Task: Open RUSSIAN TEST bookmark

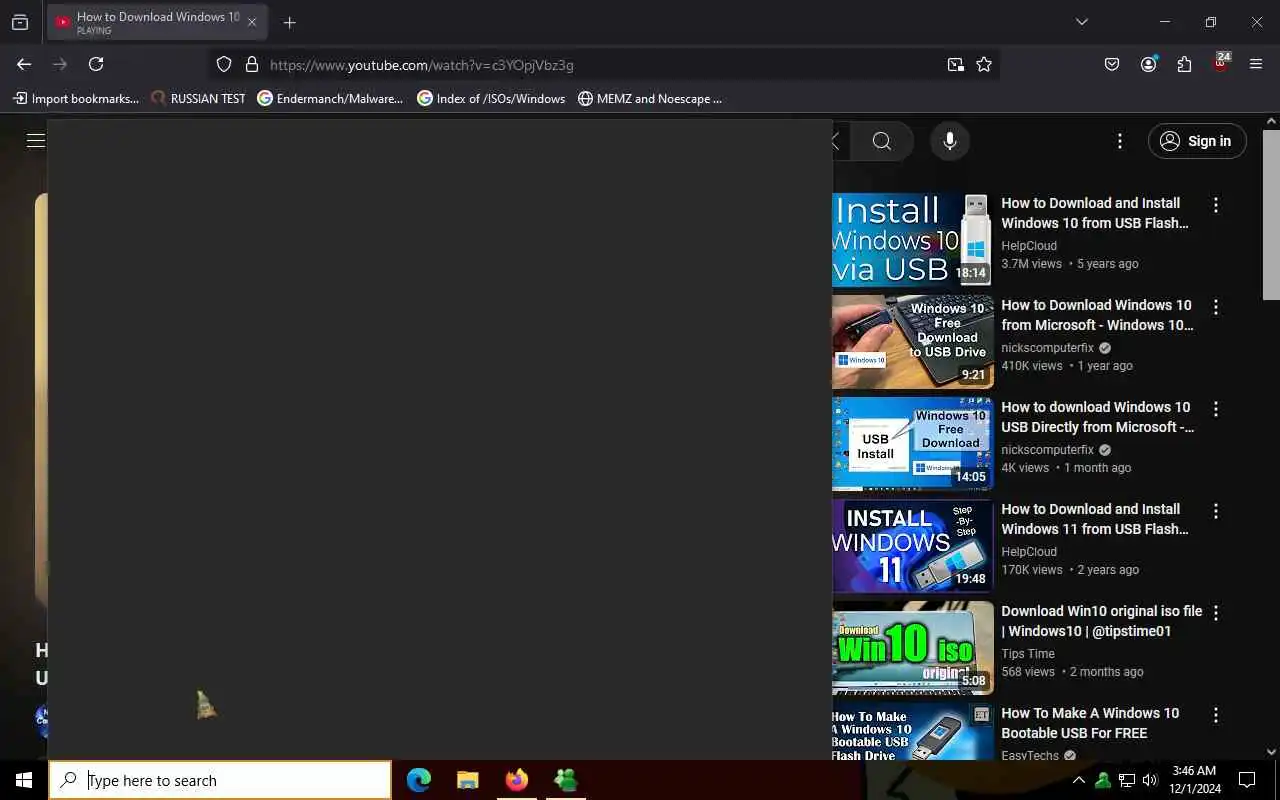Action: tap(198, 98)
